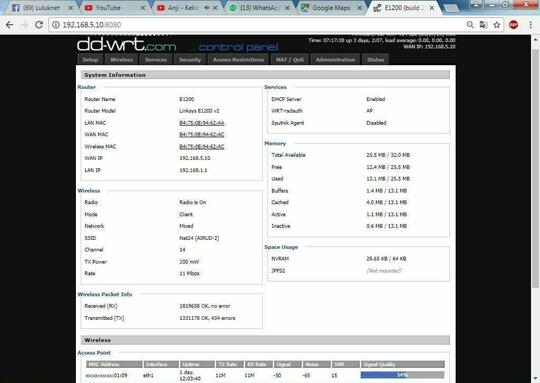Screen dimensions: 540x383
Task: Click the translate page icon
Action: (483, 24)
